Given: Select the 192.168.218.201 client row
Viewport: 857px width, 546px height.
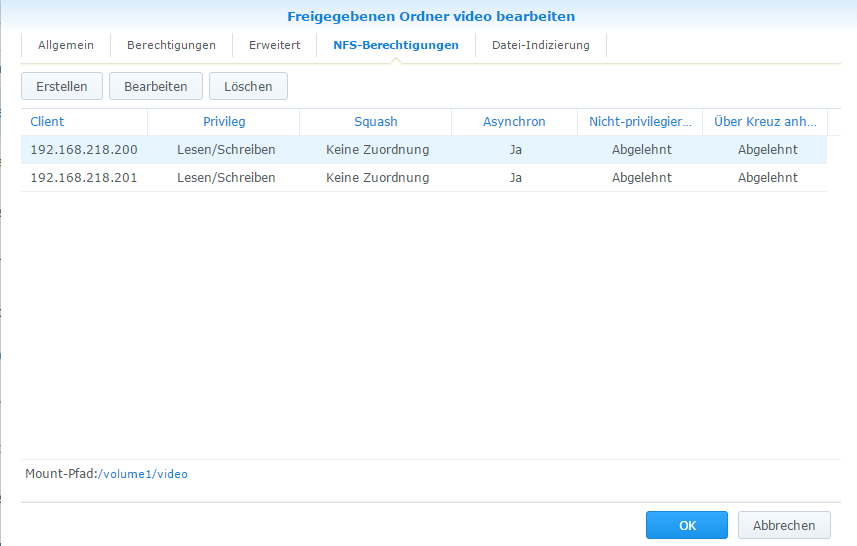Looking at the screenshot, I should 84,178.
